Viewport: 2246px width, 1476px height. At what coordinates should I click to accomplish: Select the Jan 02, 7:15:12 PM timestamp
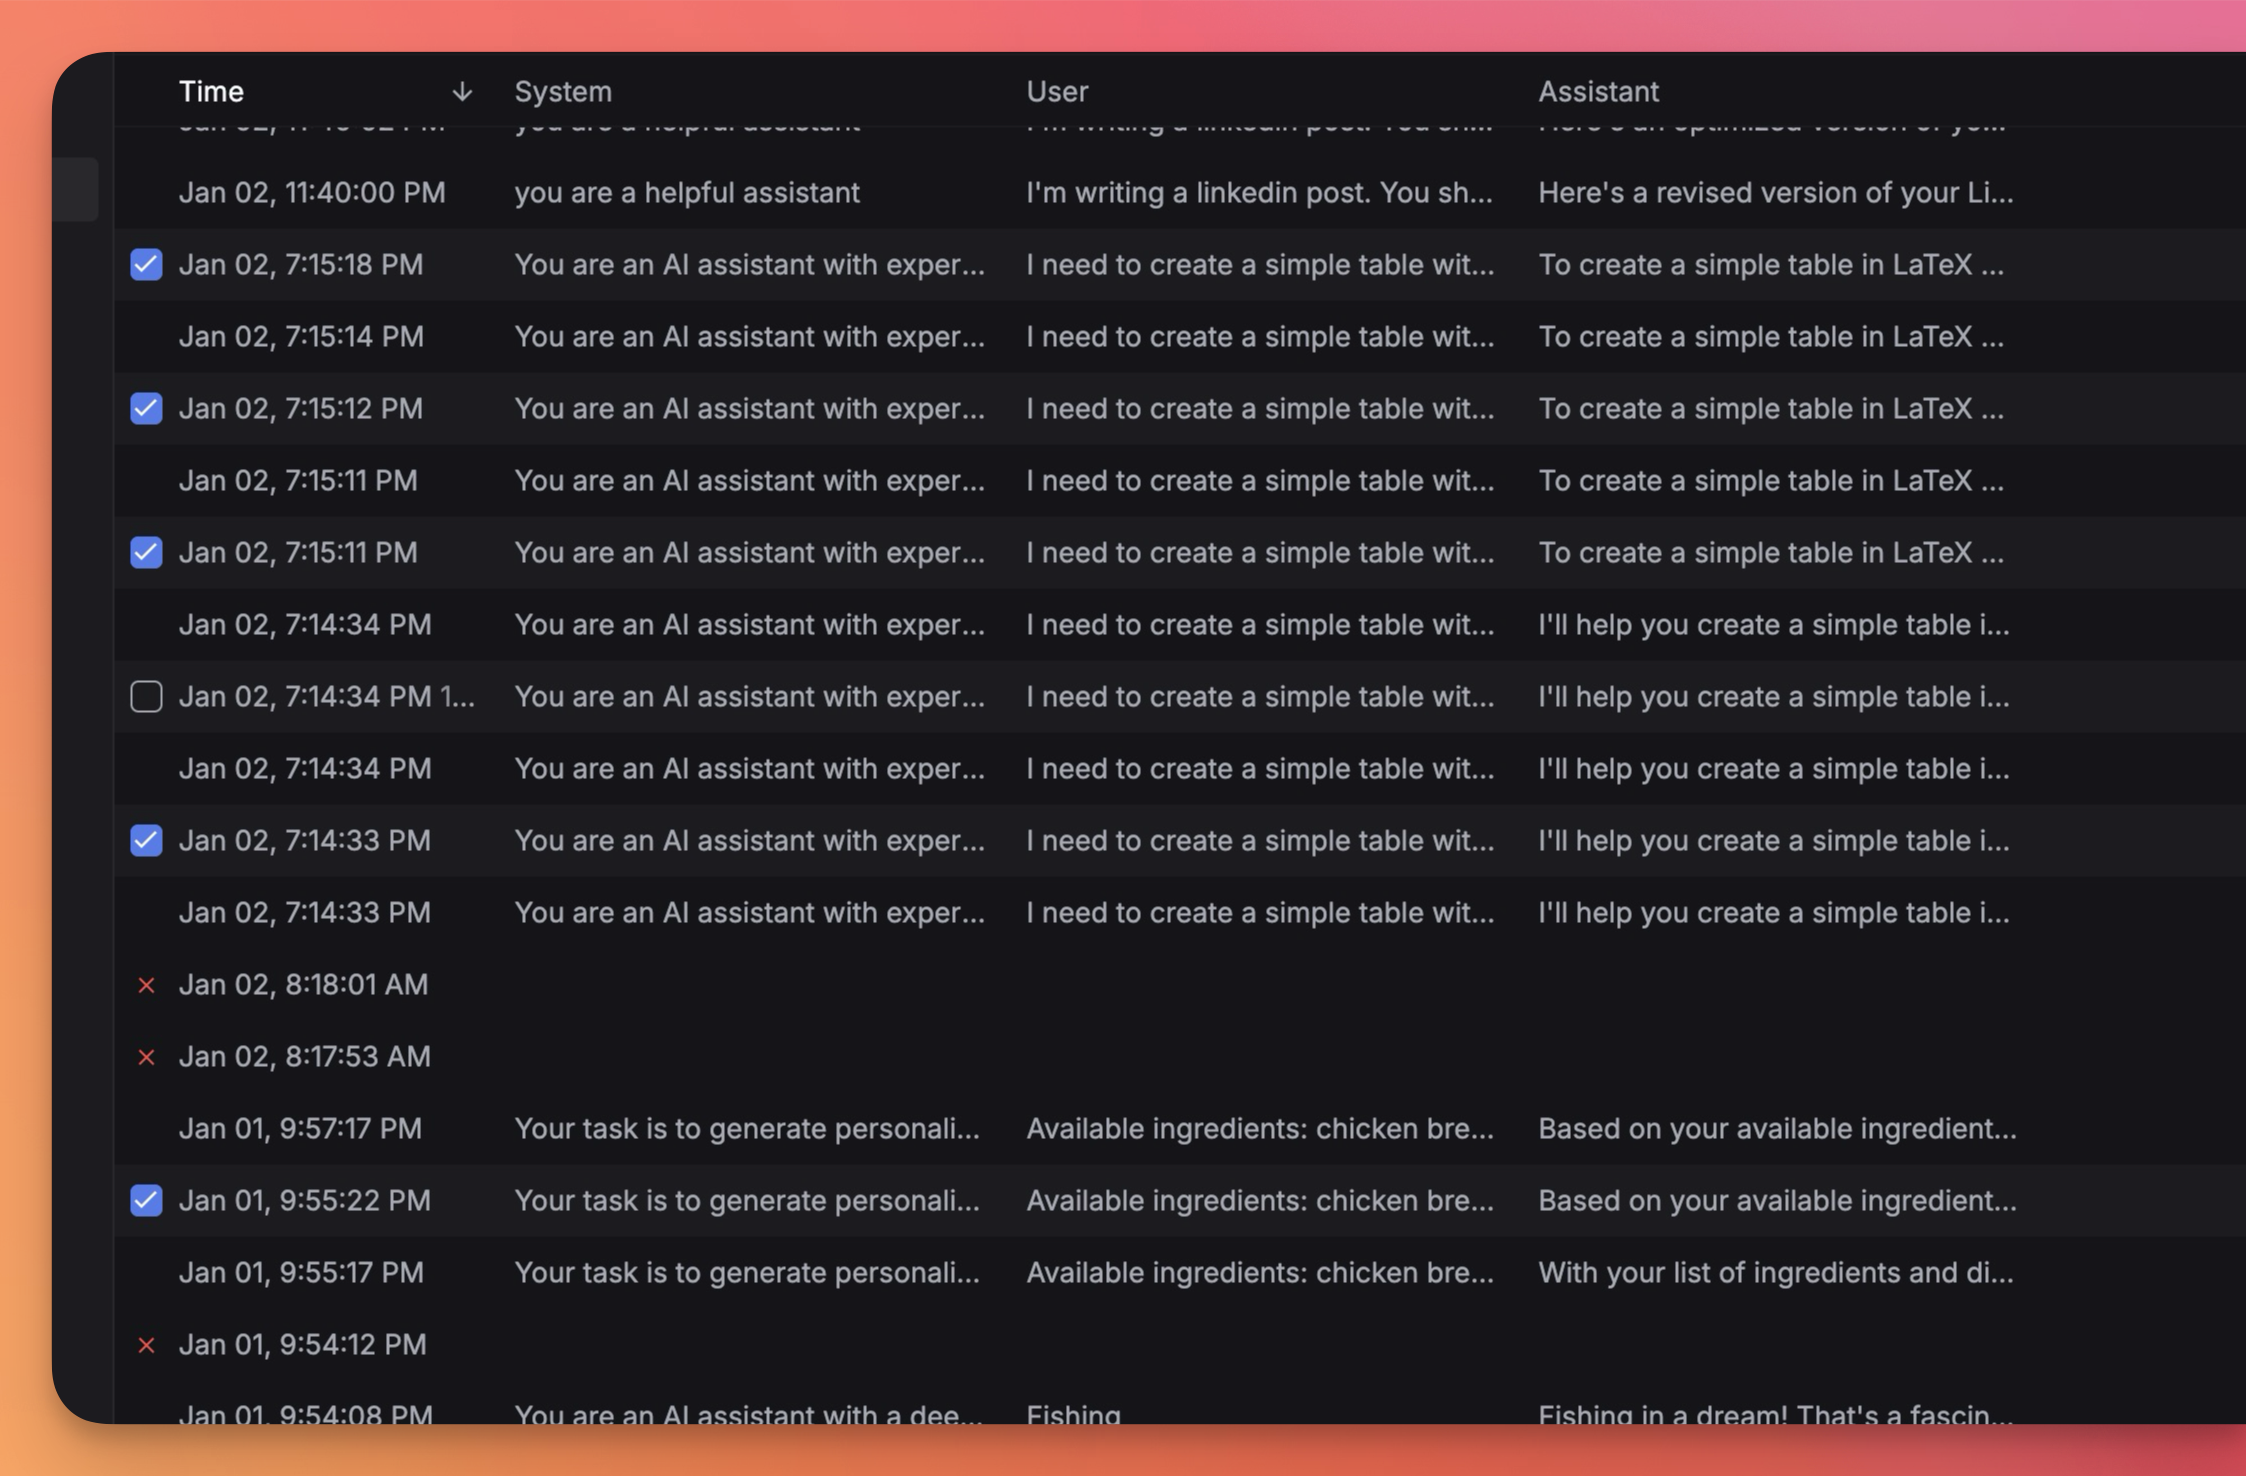click(301, 409)
